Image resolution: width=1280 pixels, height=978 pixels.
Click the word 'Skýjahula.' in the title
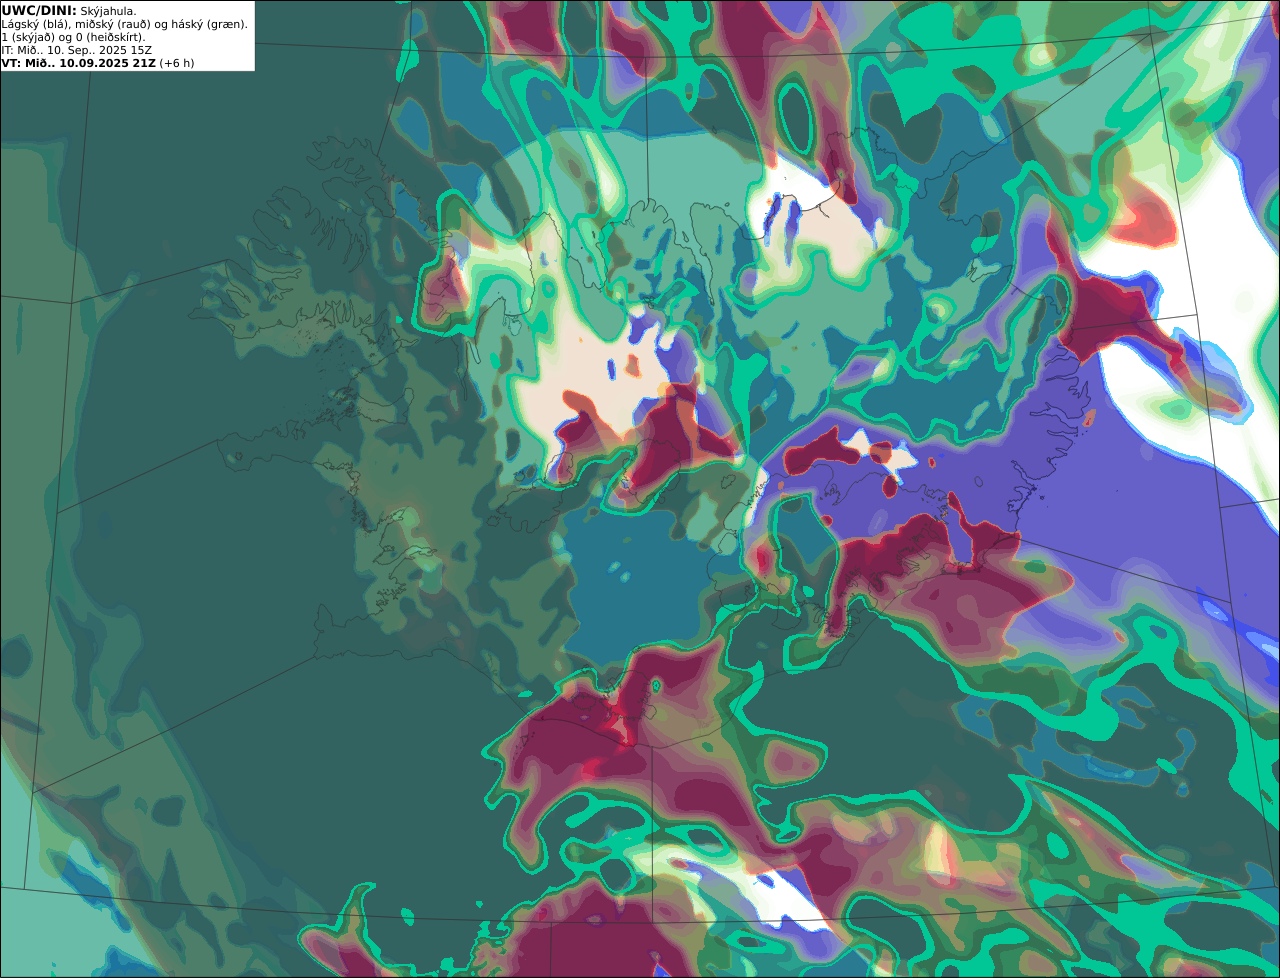click(x=108, y=10)
